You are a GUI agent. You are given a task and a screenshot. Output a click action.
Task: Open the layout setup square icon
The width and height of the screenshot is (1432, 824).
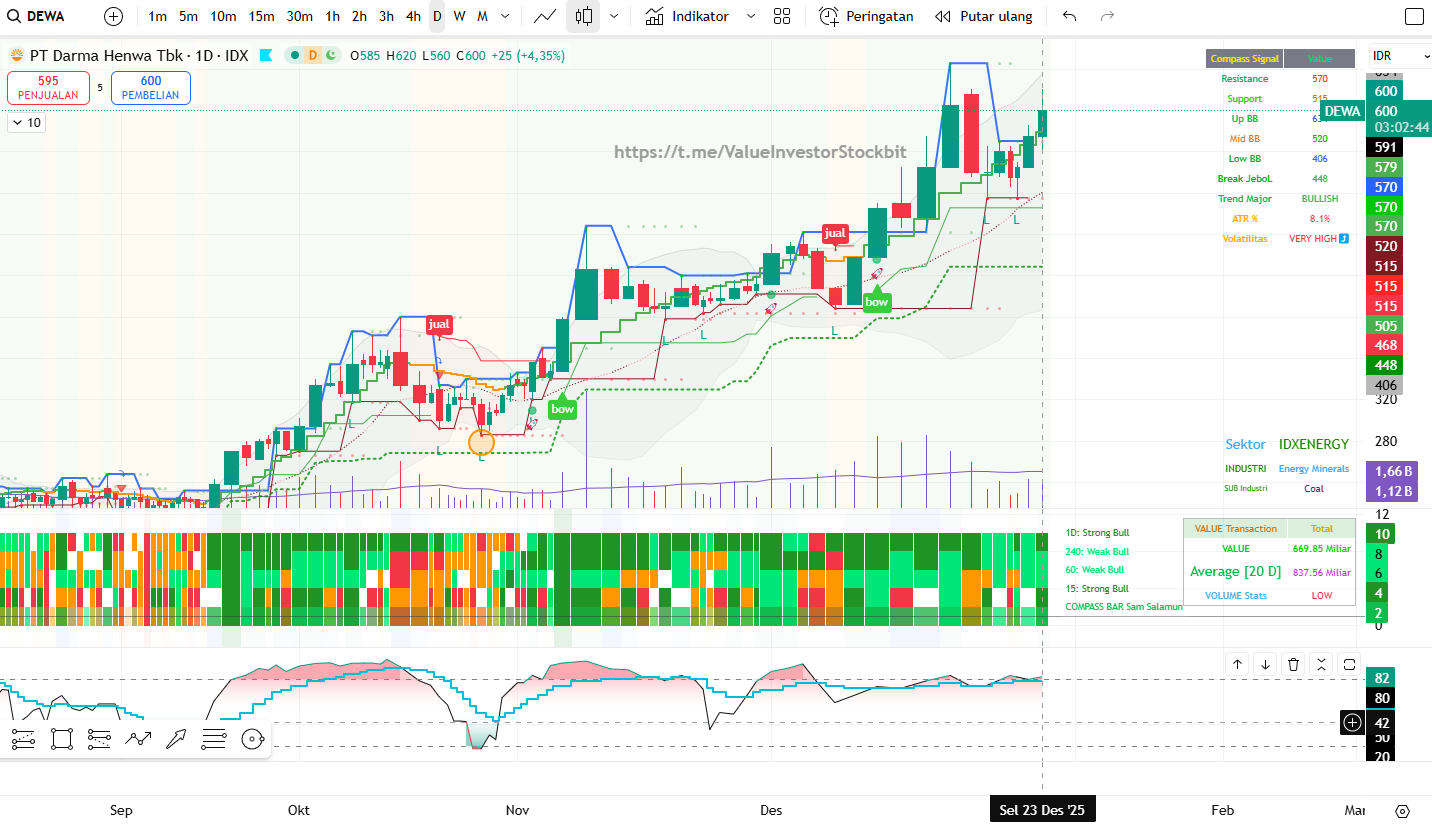(1414, 16)
